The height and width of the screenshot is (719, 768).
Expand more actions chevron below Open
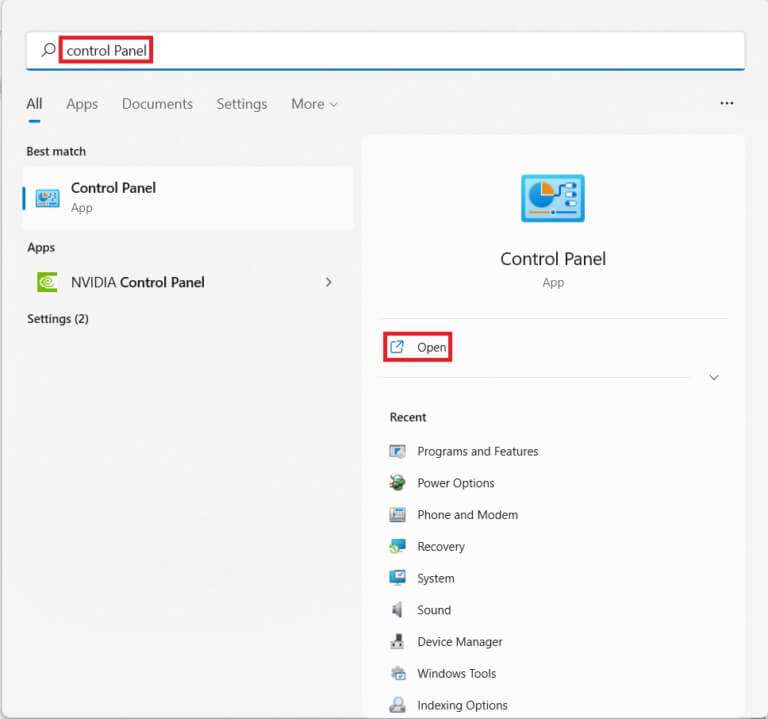click(714, 377)
